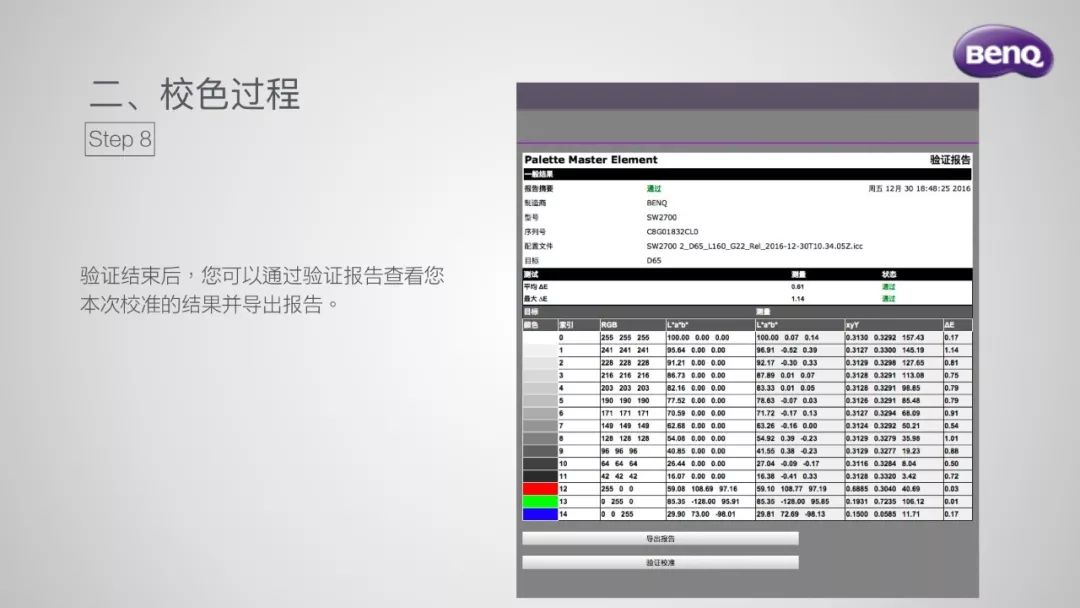Viewport: 1080px width, 608px height.
Task: Click the RGB column header
Action: point(608,324)
